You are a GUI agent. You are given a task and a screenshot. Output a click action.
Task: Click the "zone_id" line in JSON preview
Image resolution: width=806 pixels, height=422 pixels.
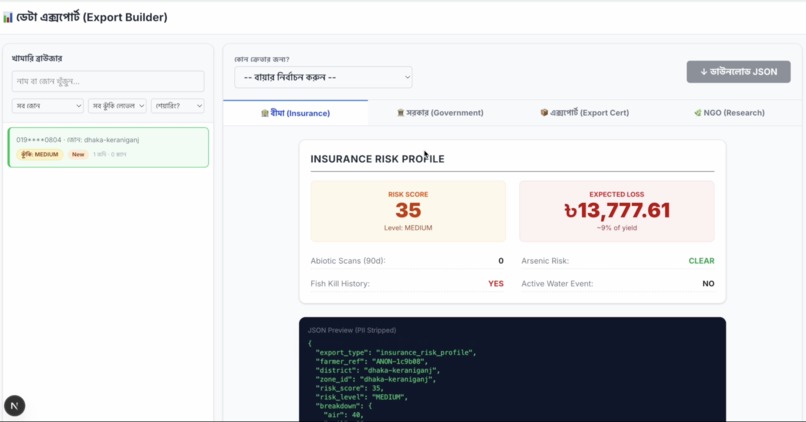point(378,379)
